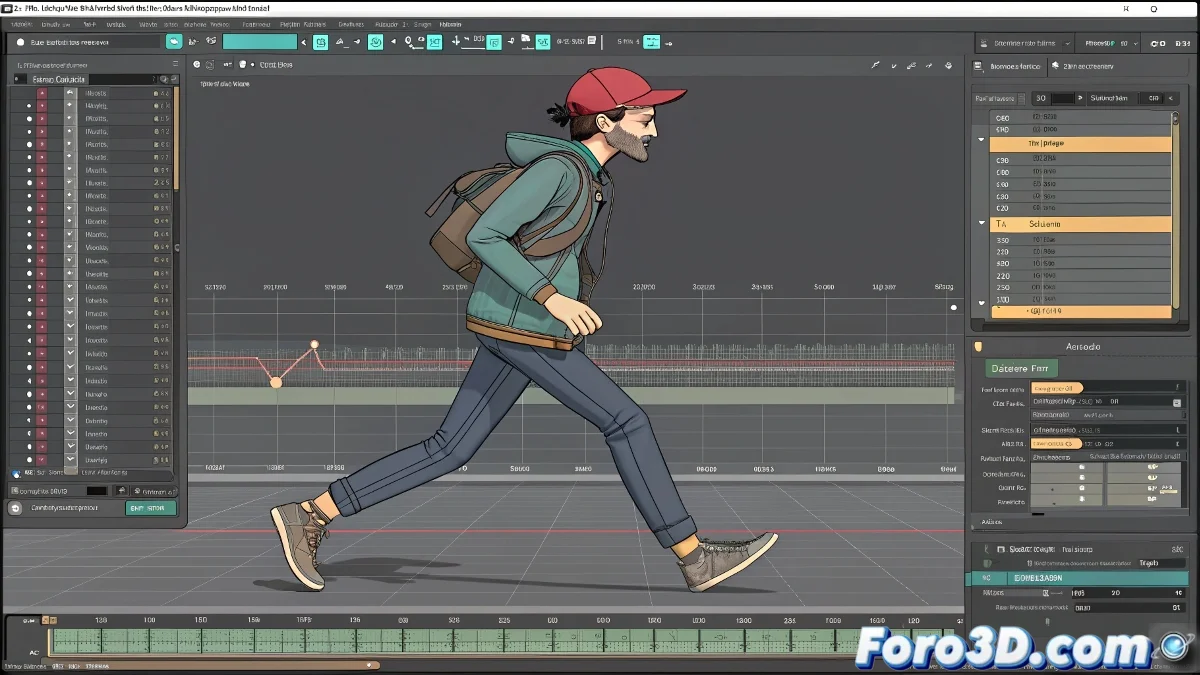
Task: Click the round white icon in the viewport header
Action: (196, 64)
